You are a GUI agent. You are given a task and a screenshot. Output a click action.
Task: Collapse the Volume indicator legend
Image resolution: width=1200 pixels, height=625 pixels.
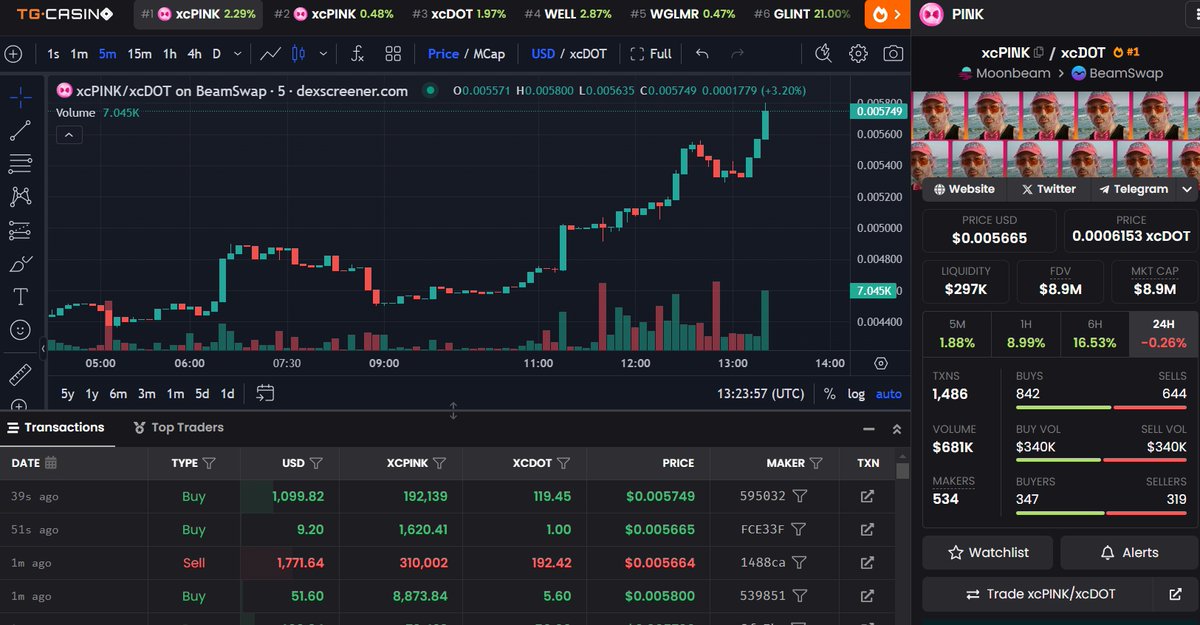coord(69,135)
